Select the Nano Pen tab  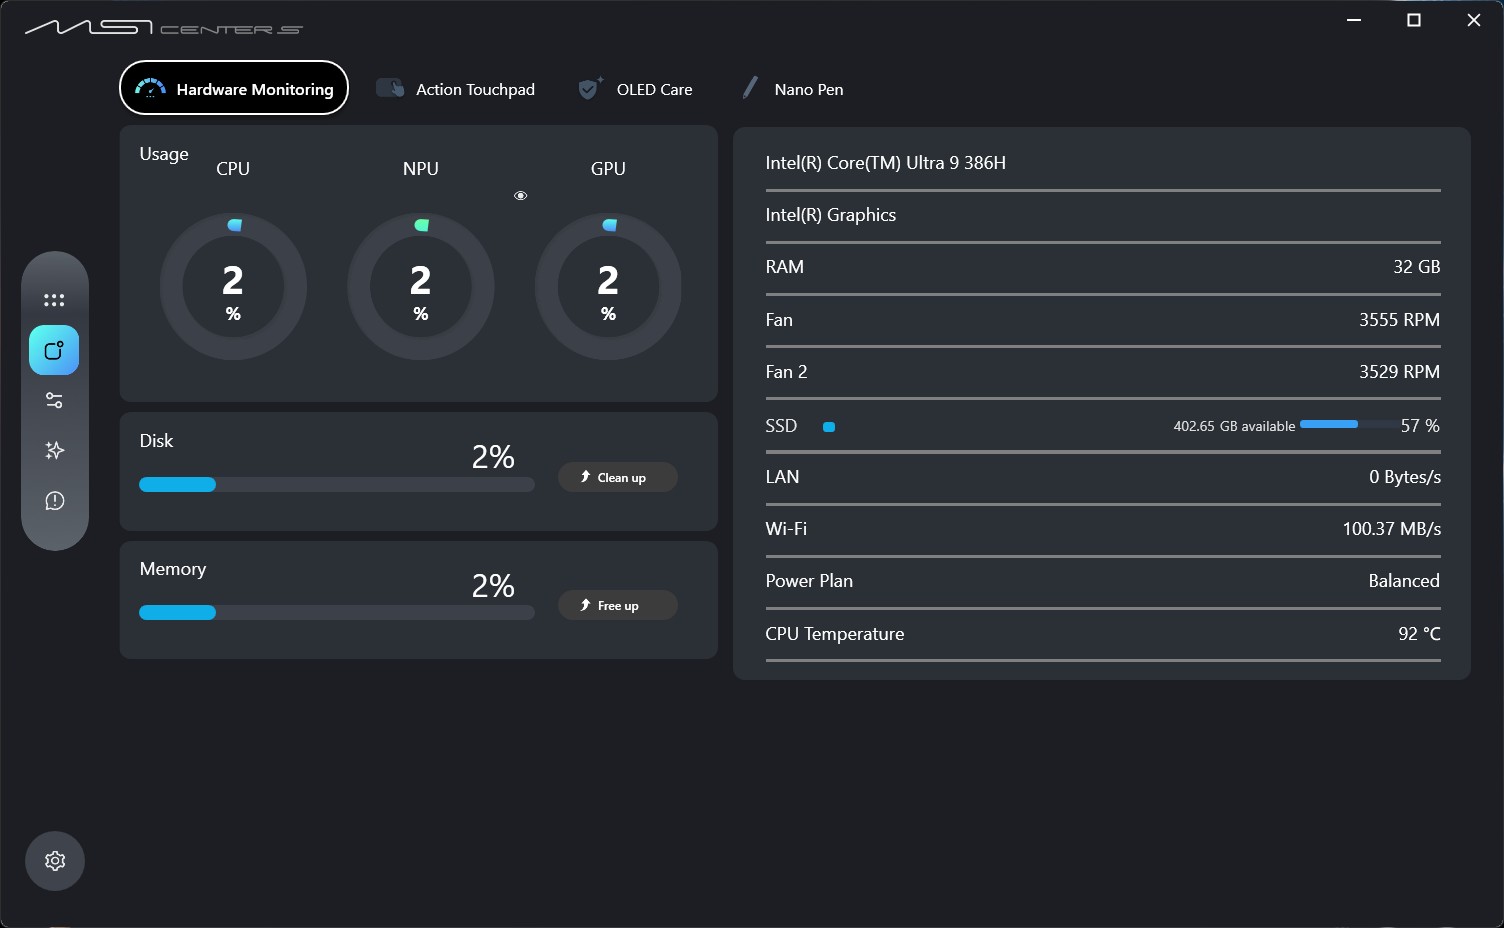tap(793, 89)
